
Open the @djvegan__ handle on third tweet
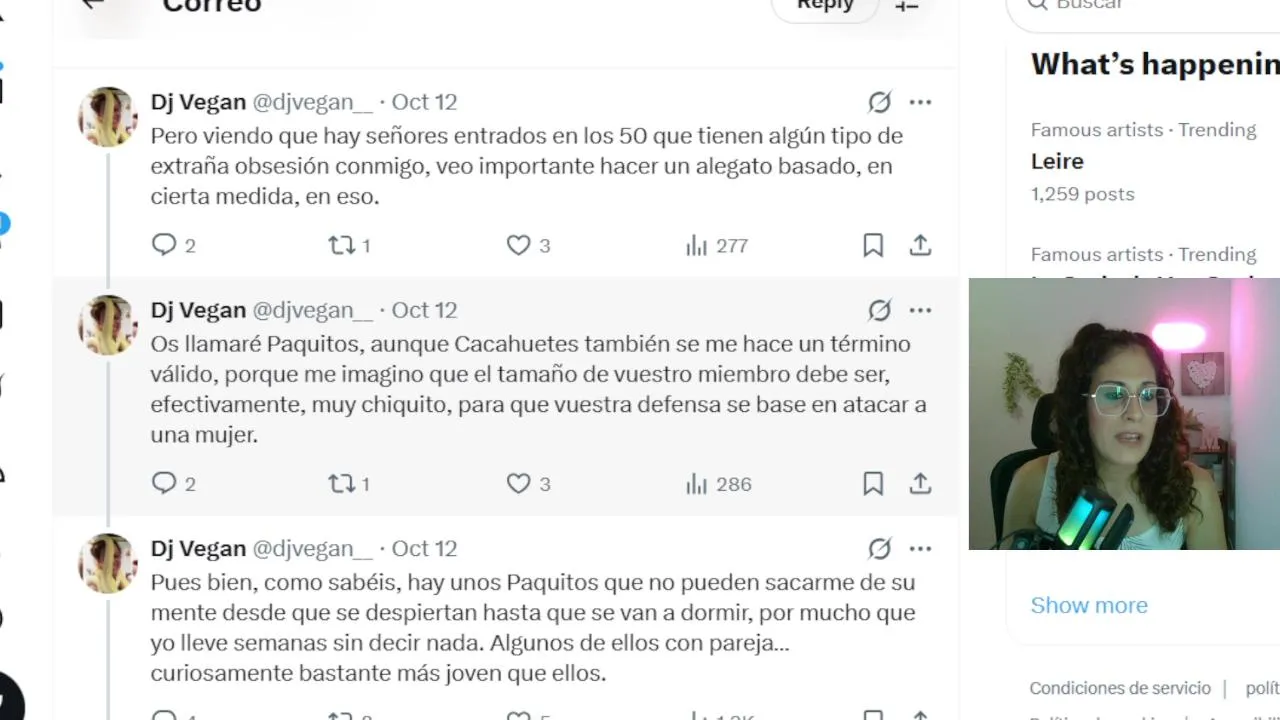click(x=312, y=549)
